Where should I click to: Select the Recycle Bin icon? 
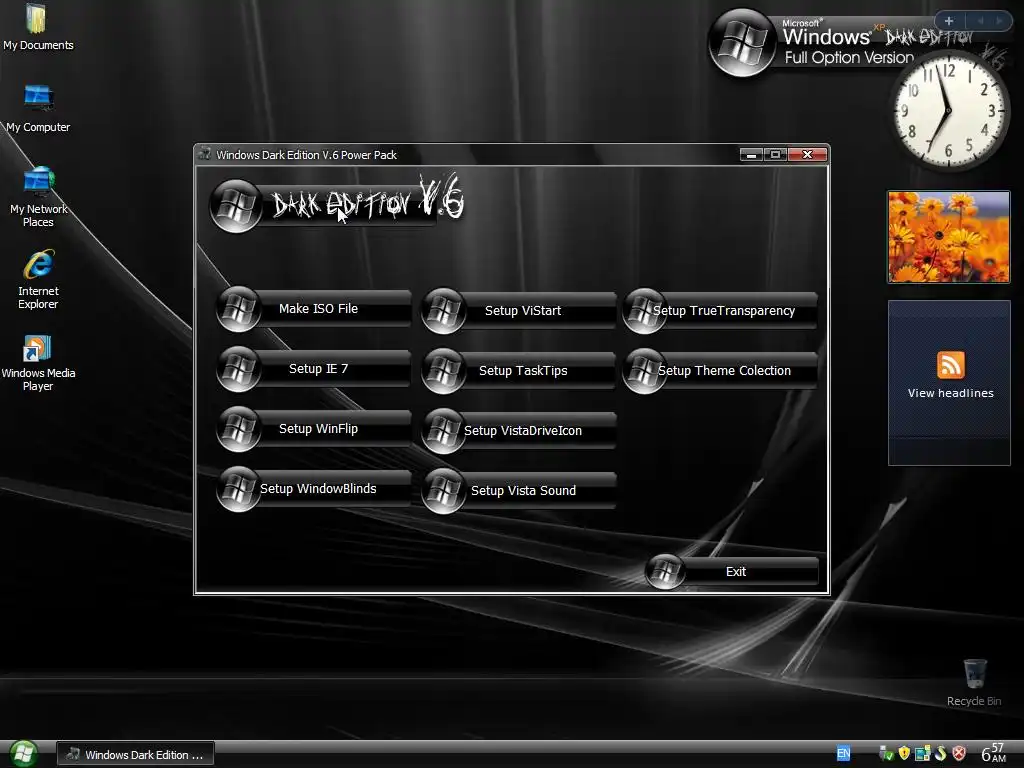click(974, 683)
